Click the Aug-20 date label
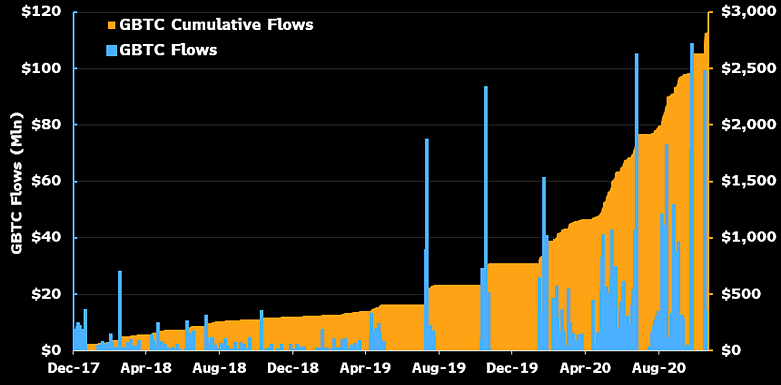Image resolution: width=781 pixels, height=385 pixels. coord(659,369)
